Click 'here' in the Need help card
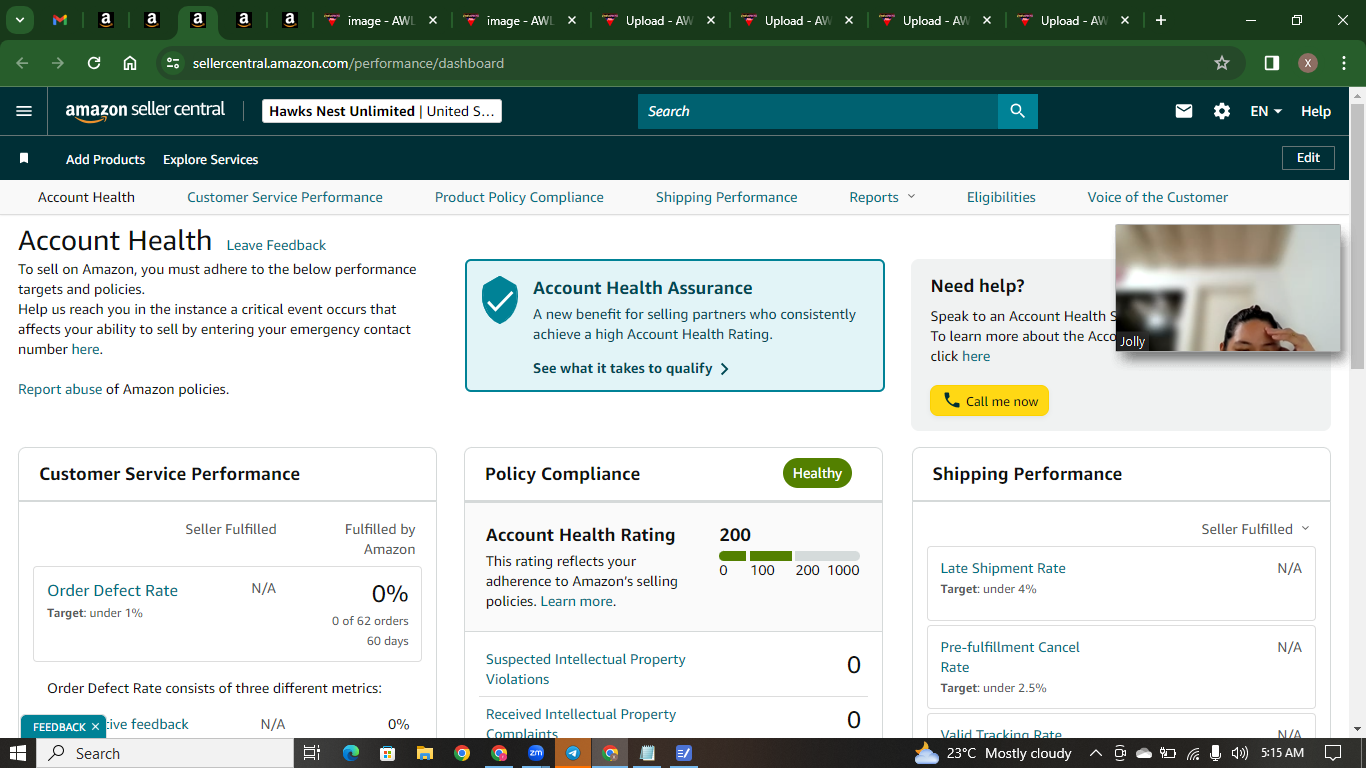1366x768 pixels. (x=976, y=356)
